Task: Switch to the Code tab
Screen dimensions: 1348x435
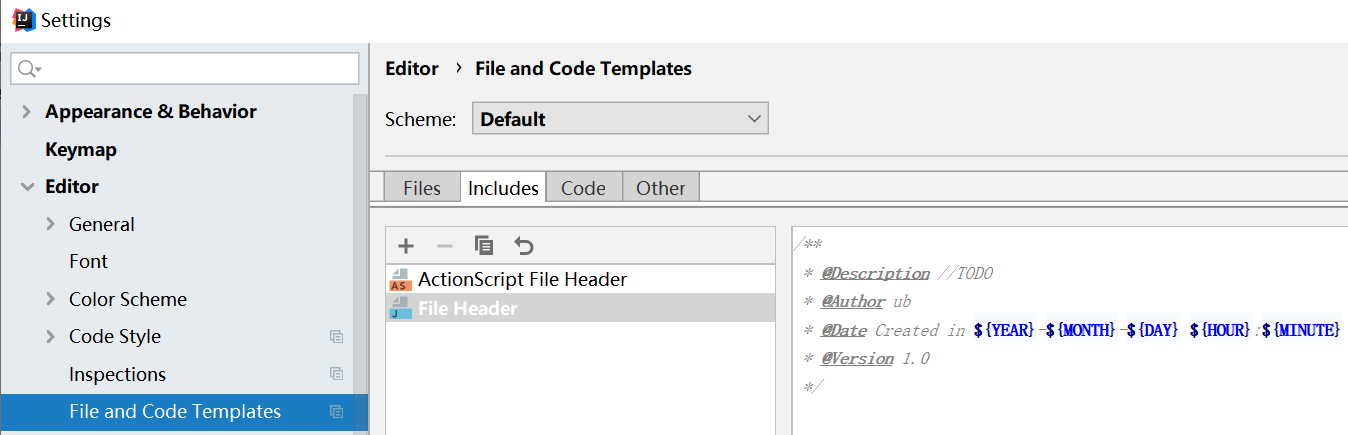Action: [x=583, y=188]
